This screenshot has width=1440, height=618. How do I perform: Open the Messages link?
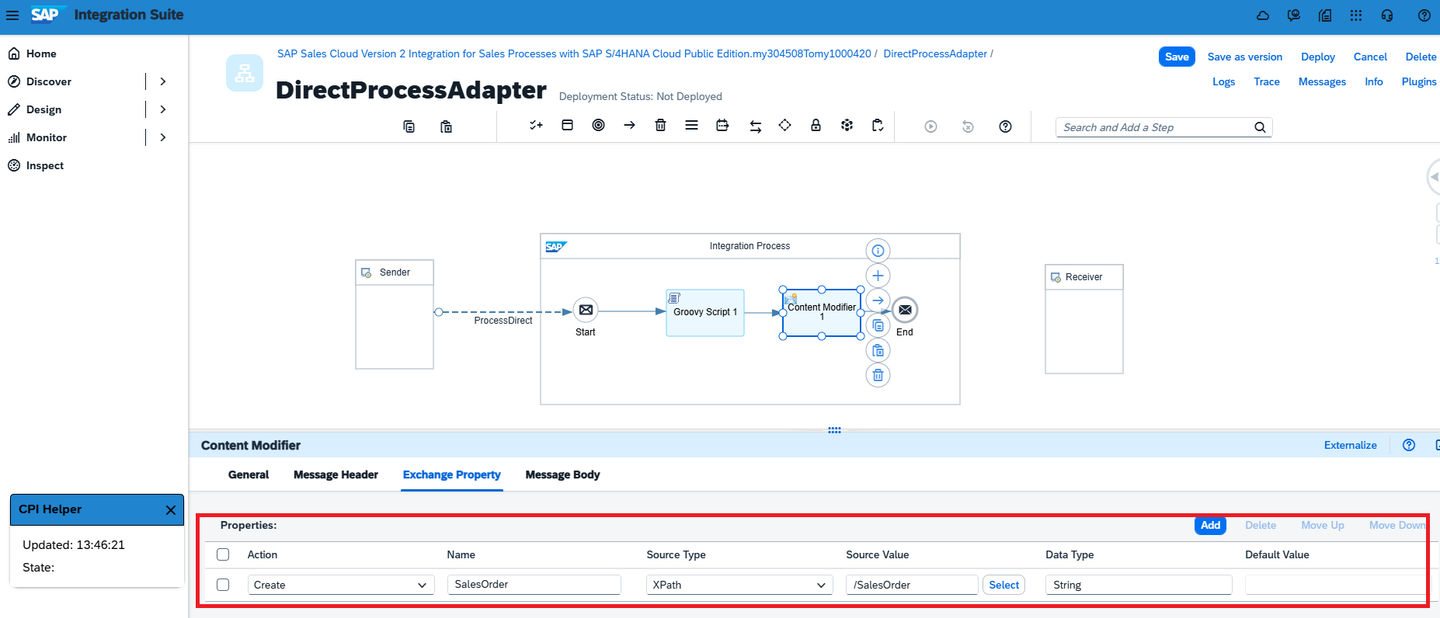click(x=1322, y=82)
